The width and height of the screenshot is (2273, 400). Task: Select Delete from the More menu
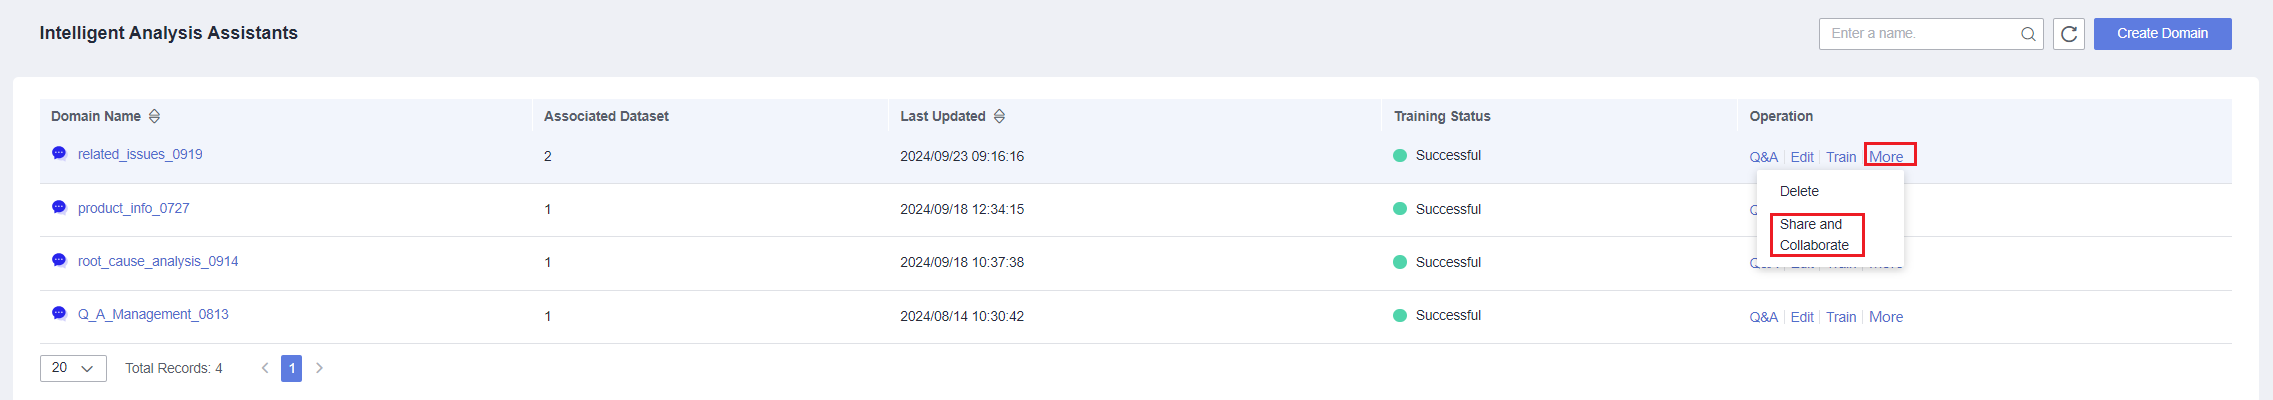pyautogui.click(x=1799, y=191)
